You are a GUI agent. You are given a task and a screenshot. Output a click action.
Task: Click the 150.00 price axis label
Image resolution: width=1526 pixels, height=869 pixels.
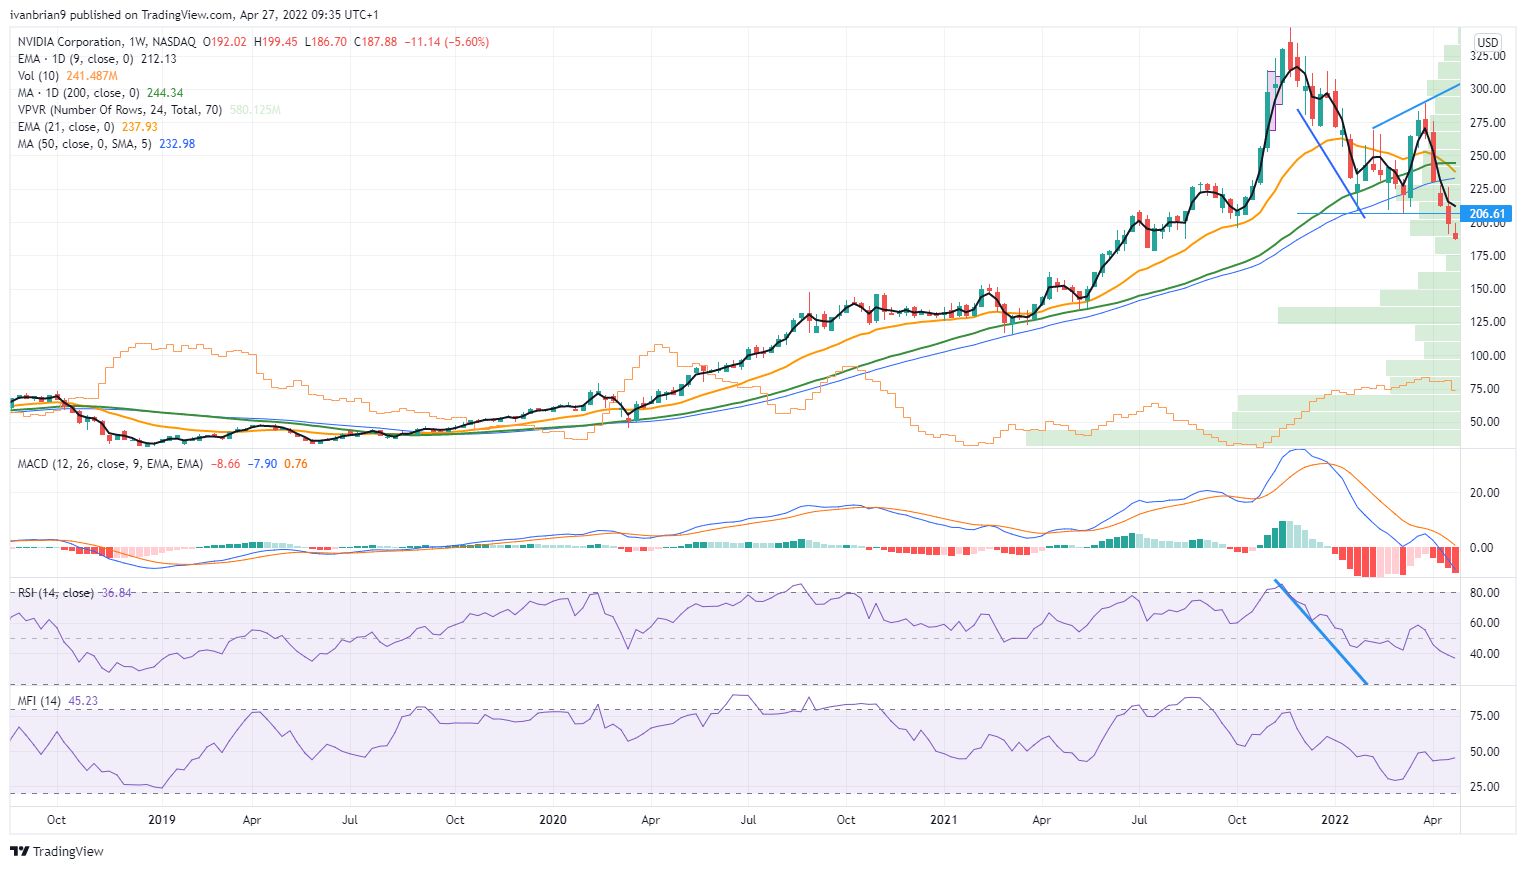pyautogui.click(x=1488, y=289)
